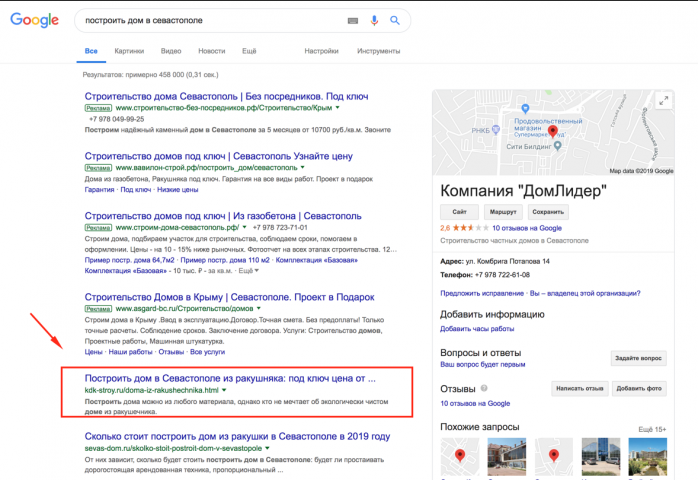The width and height of the screenshot is (698, 480).
Task: Click sitelink 'Пример постр. дома 64,7м2'
Action: pos(130,260)
